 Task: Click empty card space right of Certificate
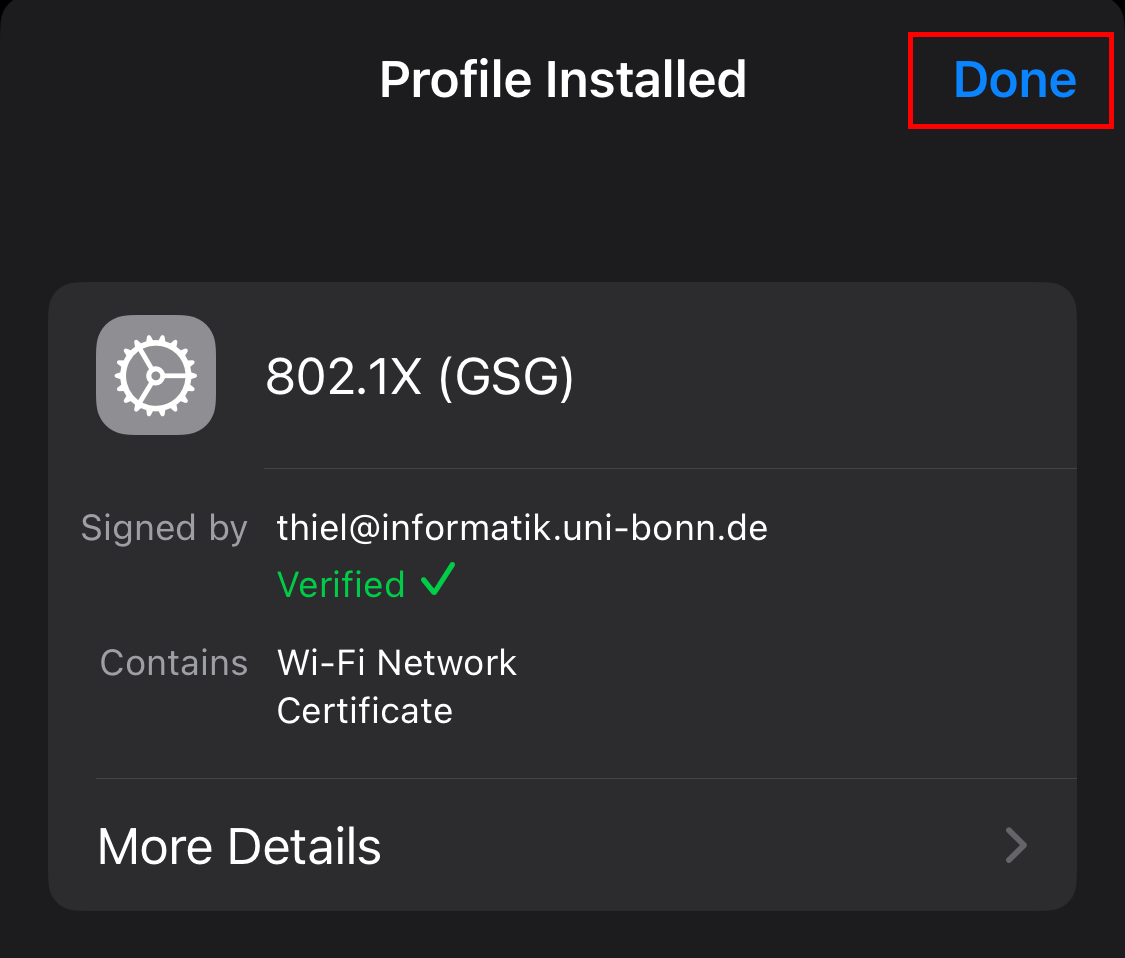pyautogui.click(x=760, y=711)
